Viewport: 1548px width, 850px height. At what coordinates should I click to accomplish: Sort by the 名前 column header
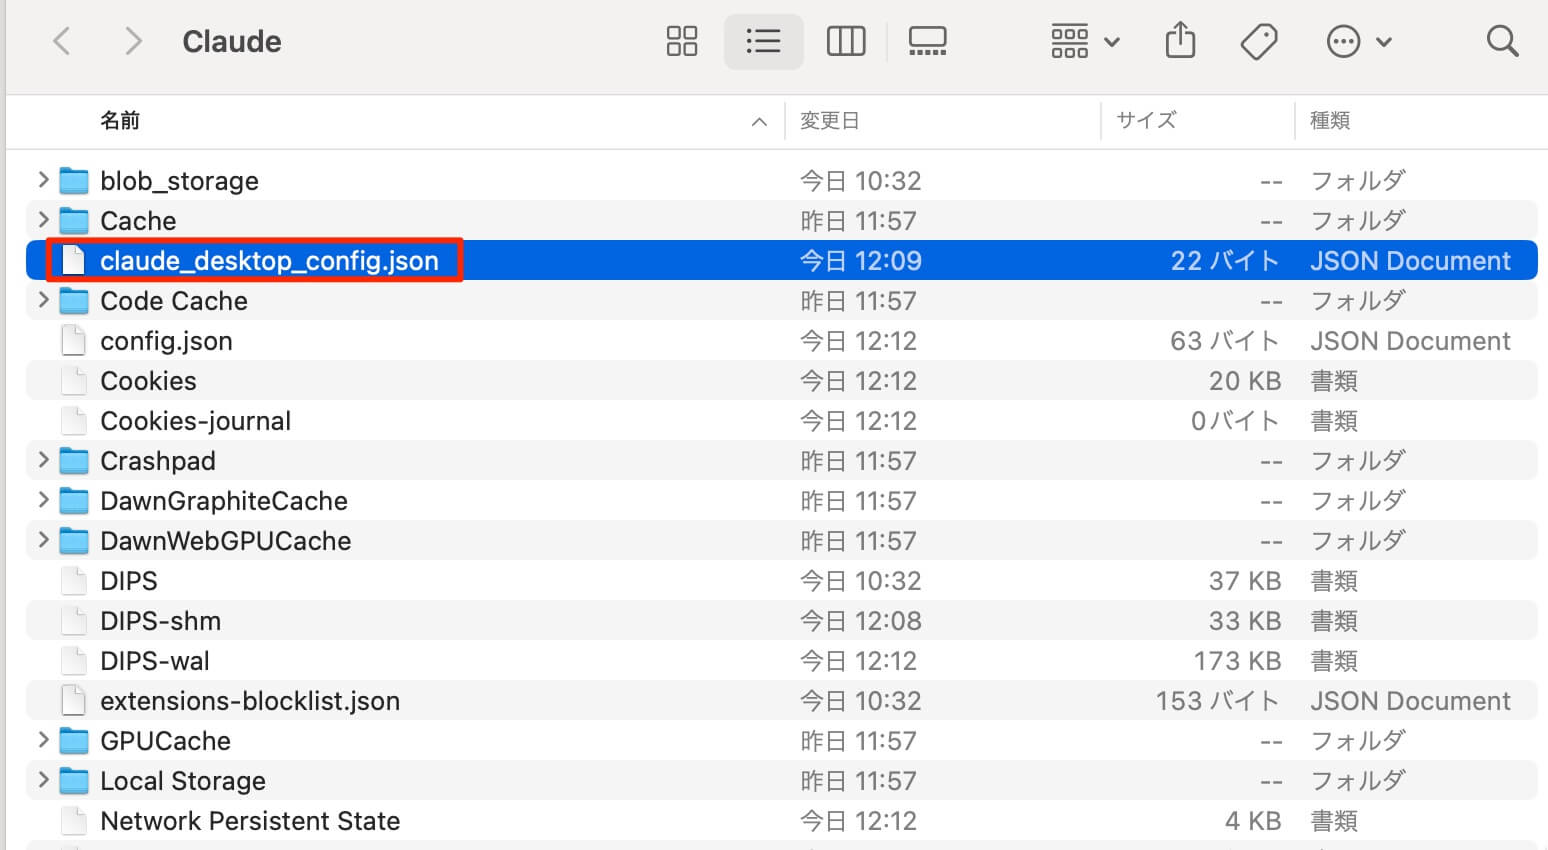point(120,121)
